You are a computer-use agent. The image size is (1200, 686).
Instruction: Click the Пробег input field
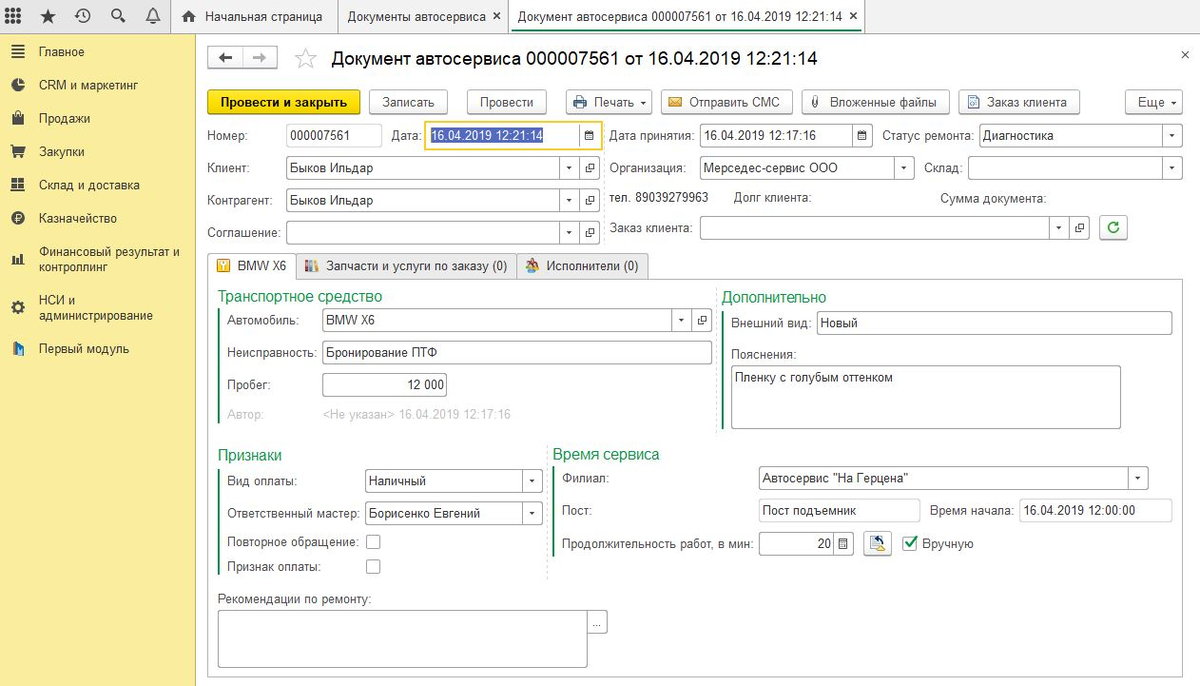click(x=385, y=385)
